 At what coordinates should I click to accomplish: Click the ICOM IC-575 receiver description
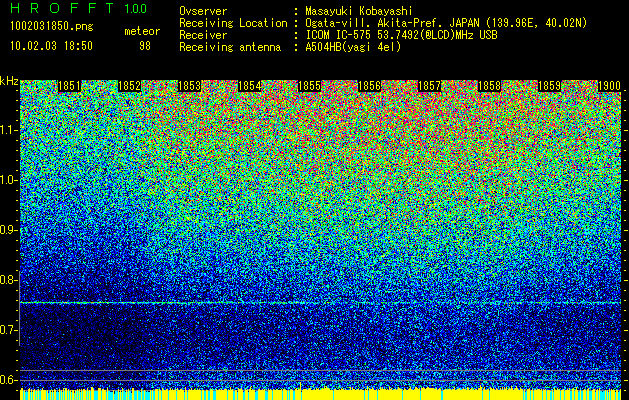(x=401, y=35)
